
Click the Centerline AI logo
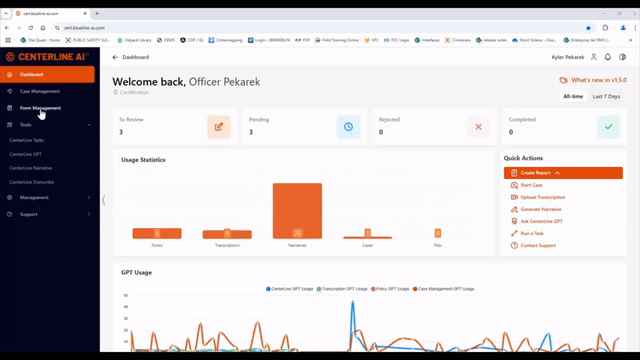47,57
